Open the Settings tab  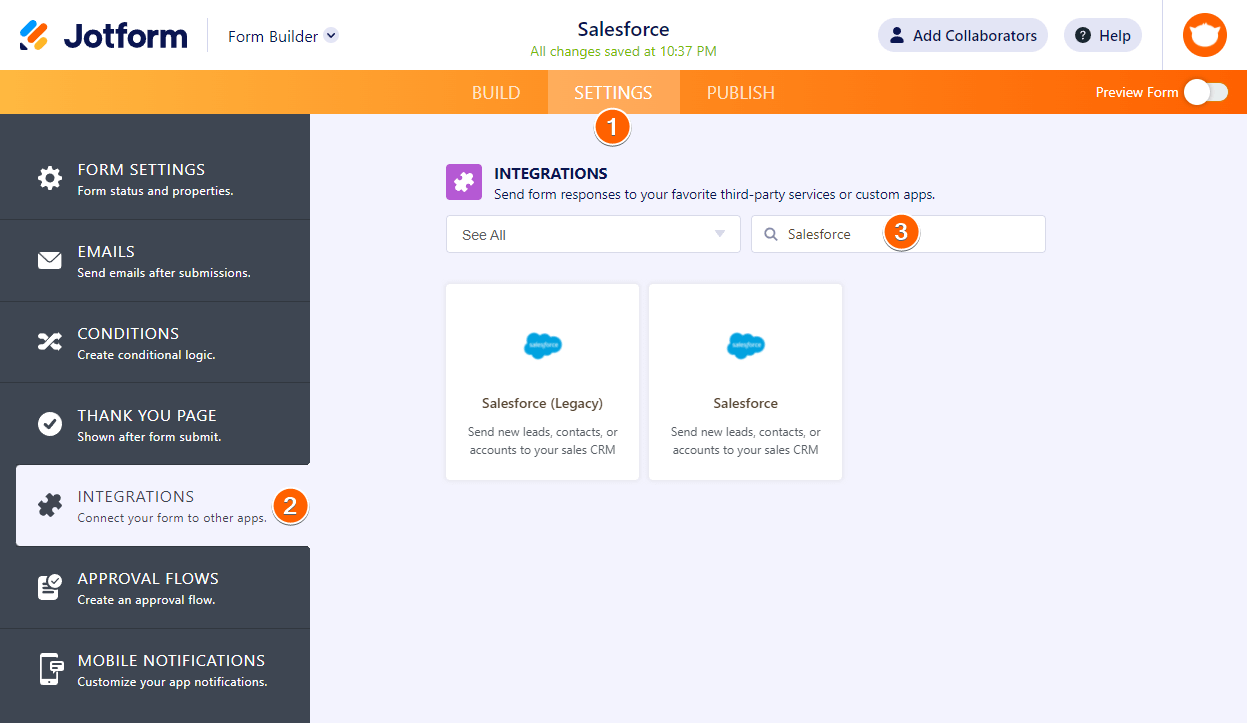point(613,93)
